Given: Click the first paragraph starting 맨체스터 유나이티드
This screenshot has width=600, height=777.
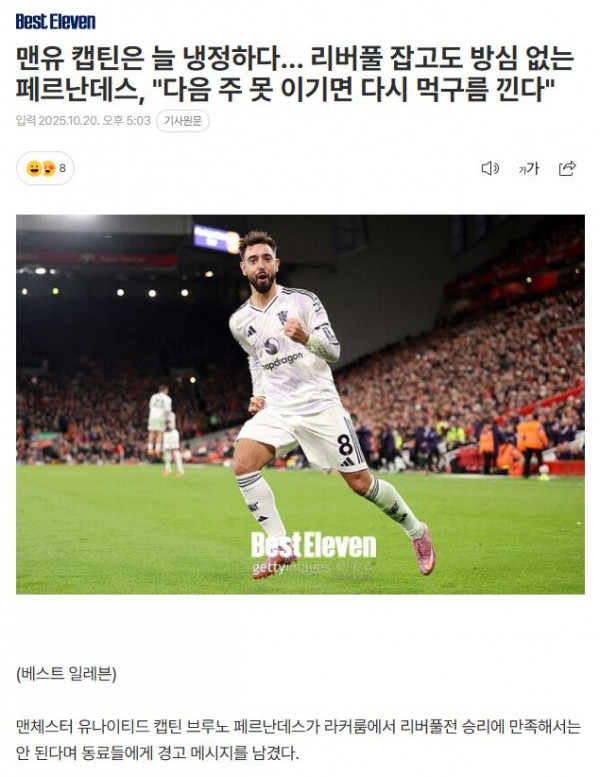Looking at the screenshot, I should click(298, 740).
